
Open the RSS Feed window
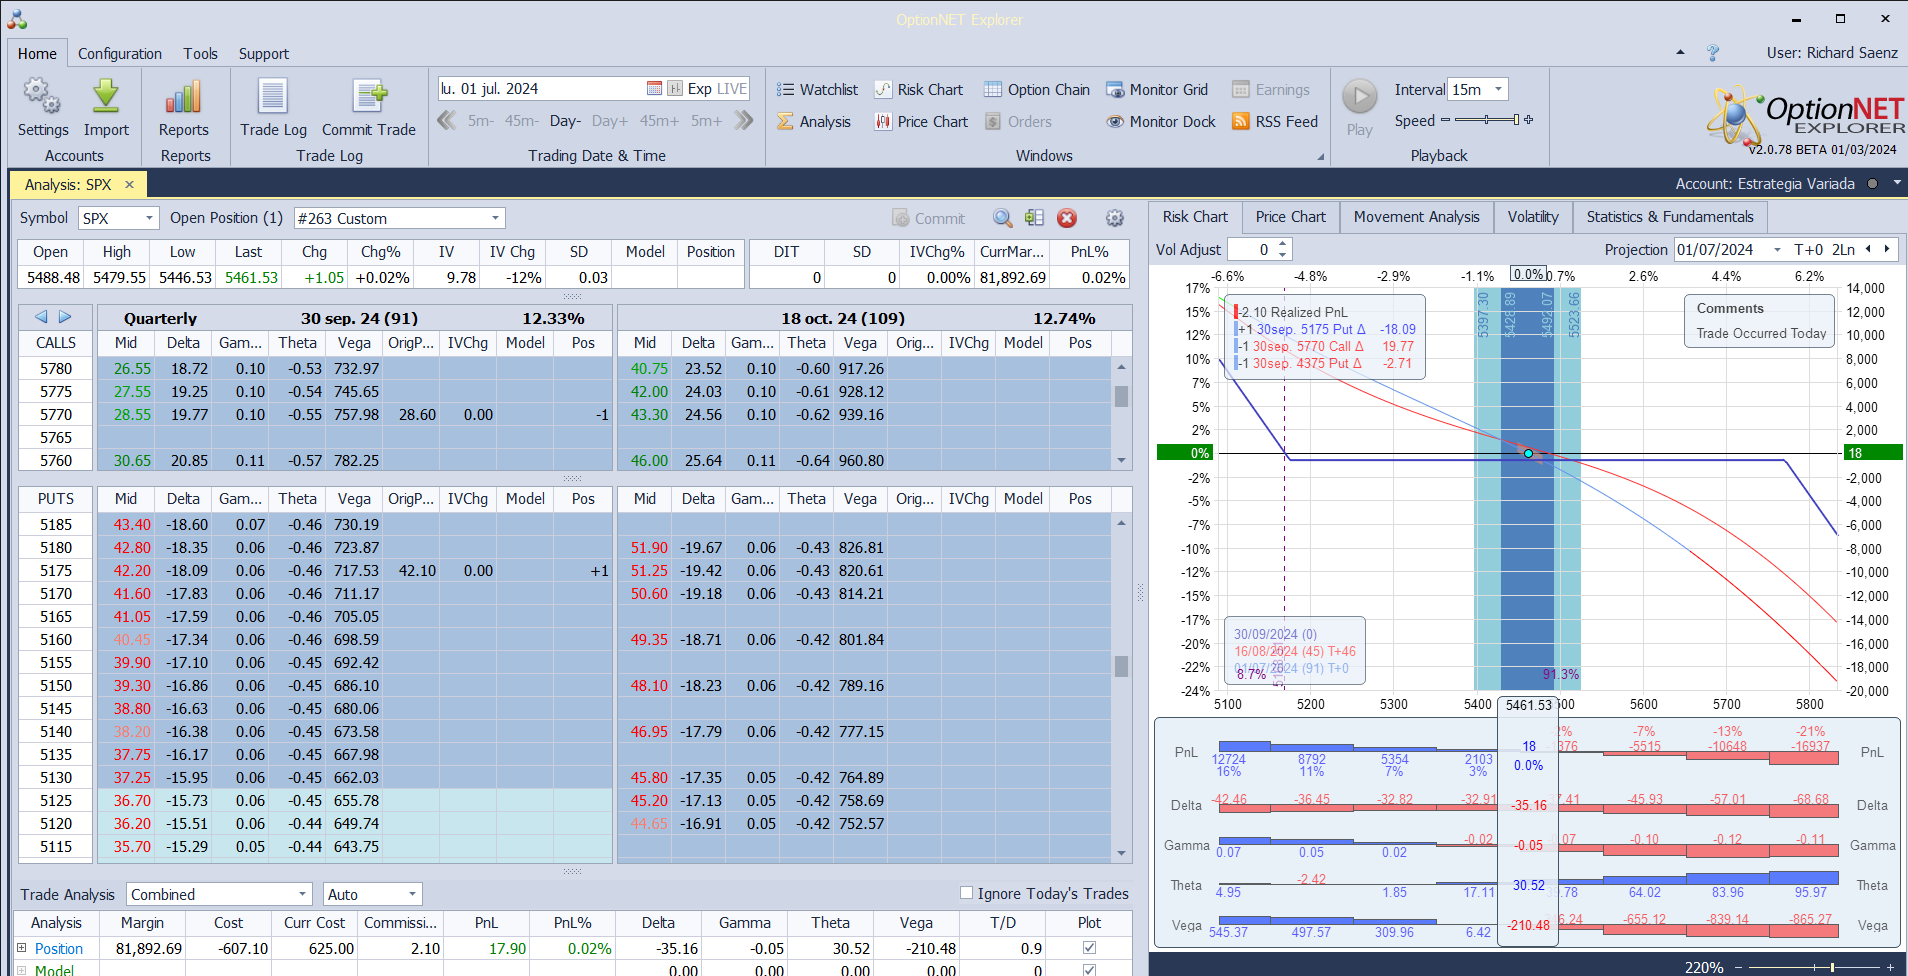pos(1275,122)
